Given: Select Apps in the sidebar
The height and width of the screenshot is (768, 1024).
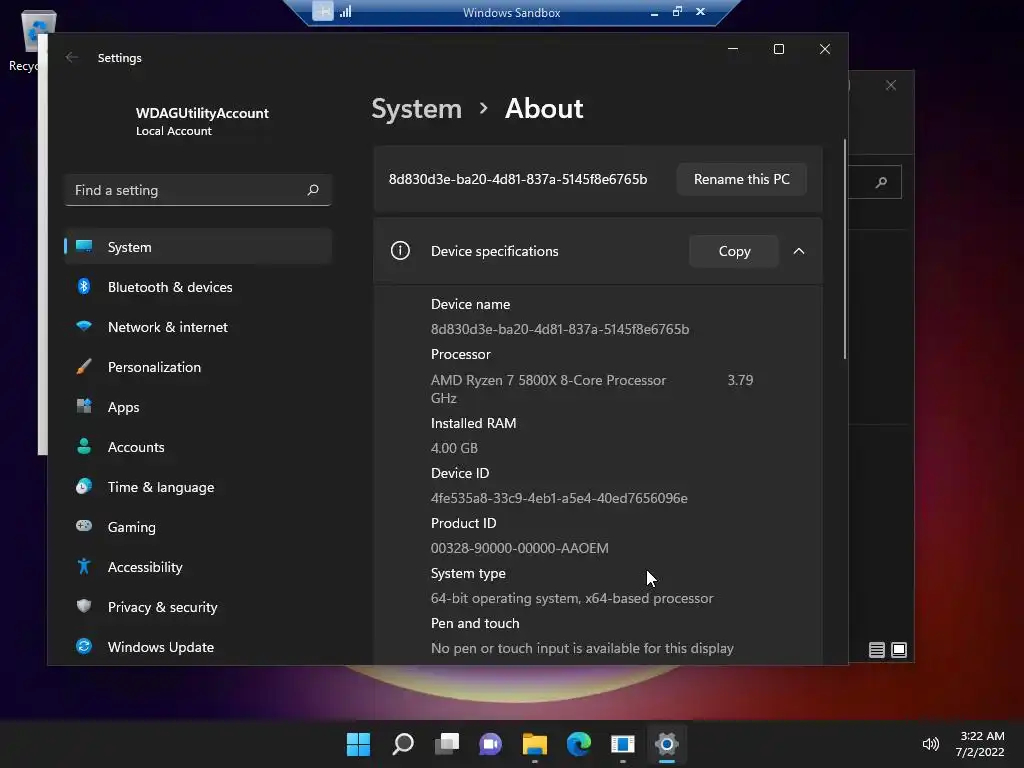Looking at the screenshot, I should (198, 407).
